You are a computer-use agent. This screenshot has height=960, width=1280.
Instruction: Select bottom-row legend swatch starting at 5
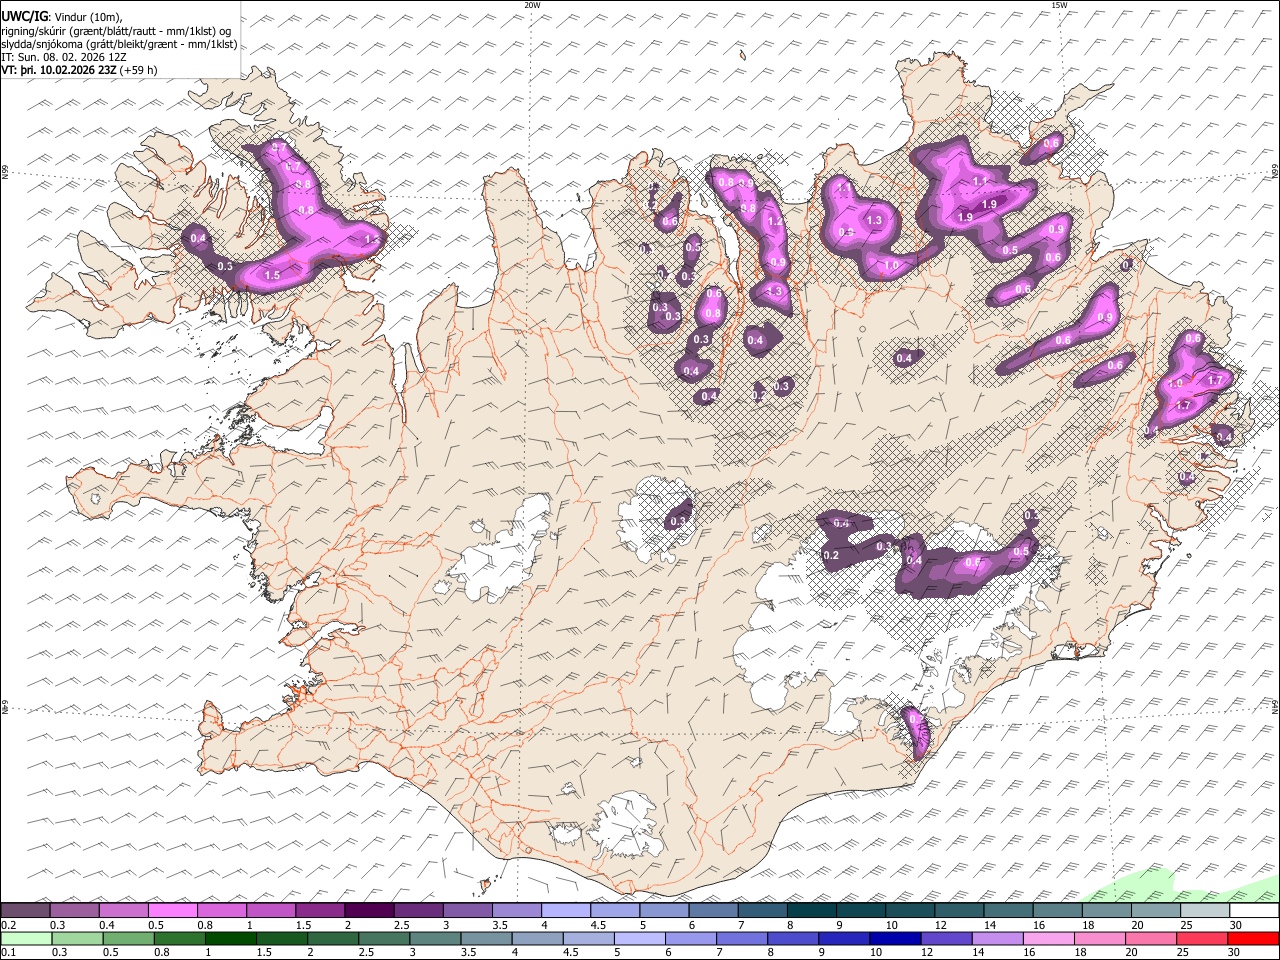[640, 939]
